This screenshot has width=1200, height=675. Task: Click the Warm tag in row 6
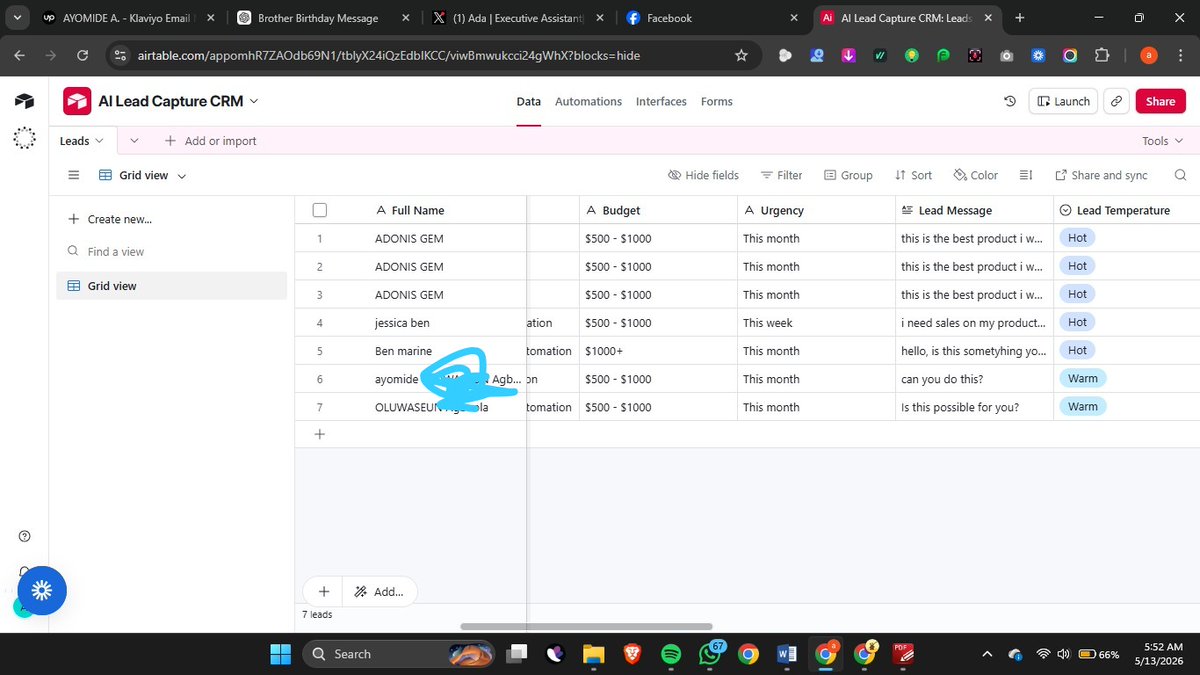tap(1083, 379)
